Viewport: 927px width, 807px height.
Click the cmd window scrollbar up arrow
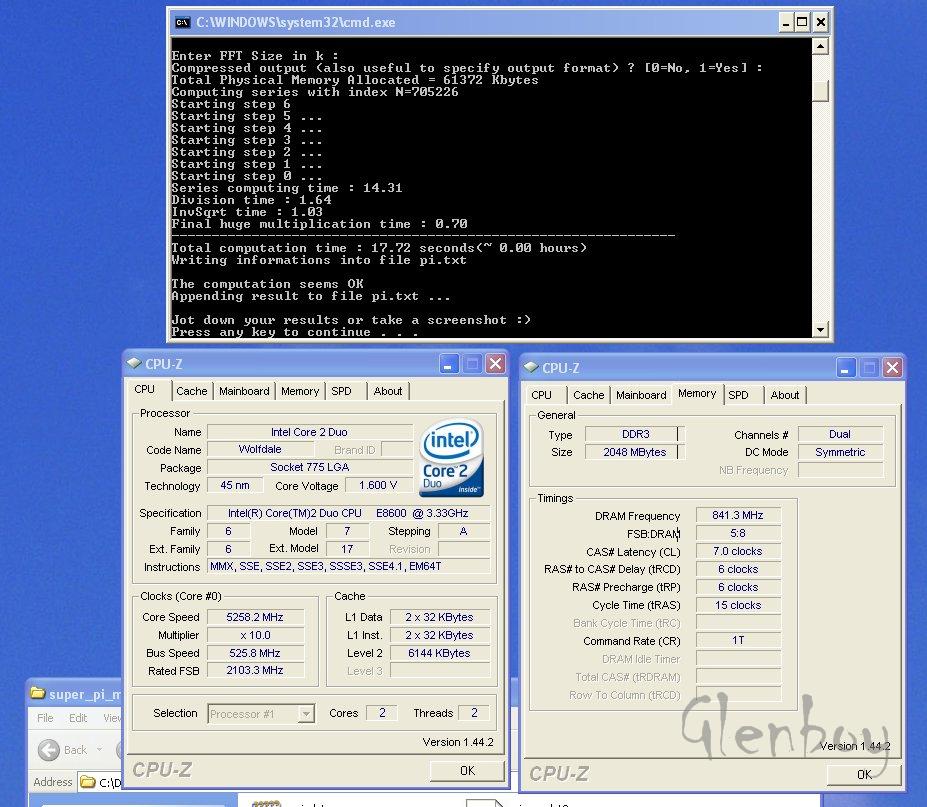[x=820, y=46]
